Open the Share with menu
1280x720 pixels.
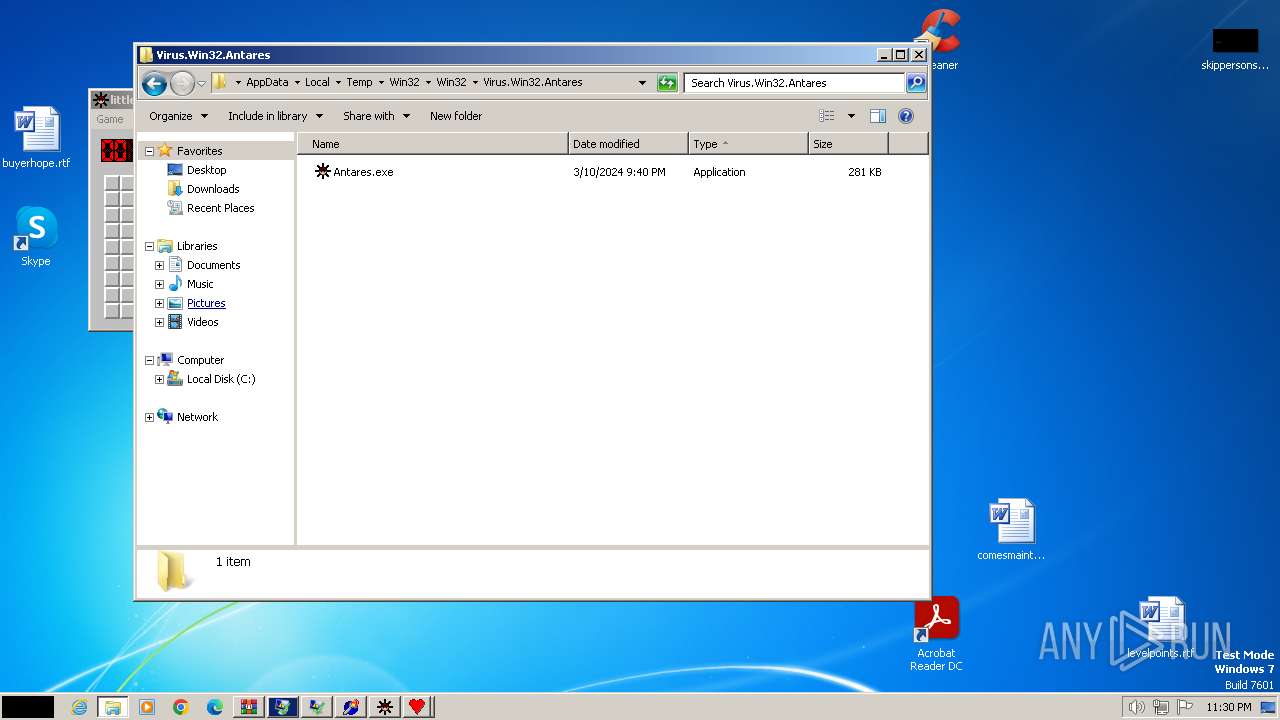[x=376, y=116]
